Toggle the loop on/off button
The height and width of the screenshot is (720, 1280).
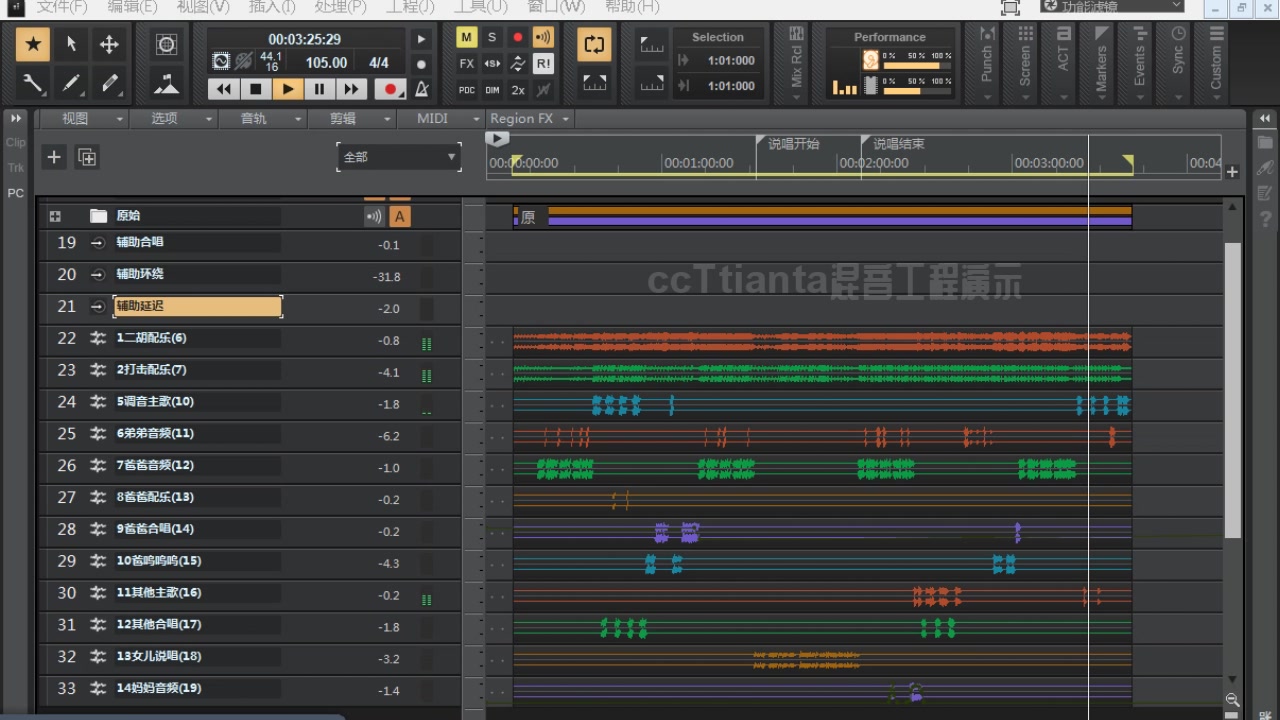pos(594,44)
